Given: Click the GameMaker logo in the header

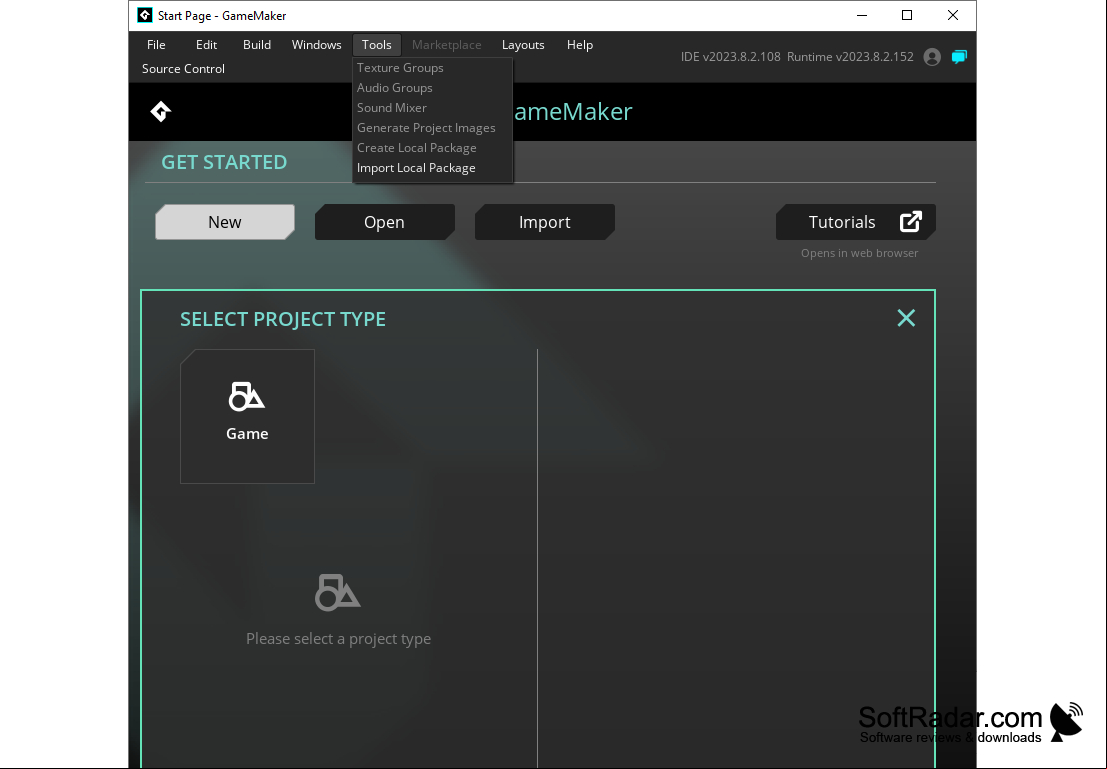Looking at the screenshot, I should [x=161, y=112].
